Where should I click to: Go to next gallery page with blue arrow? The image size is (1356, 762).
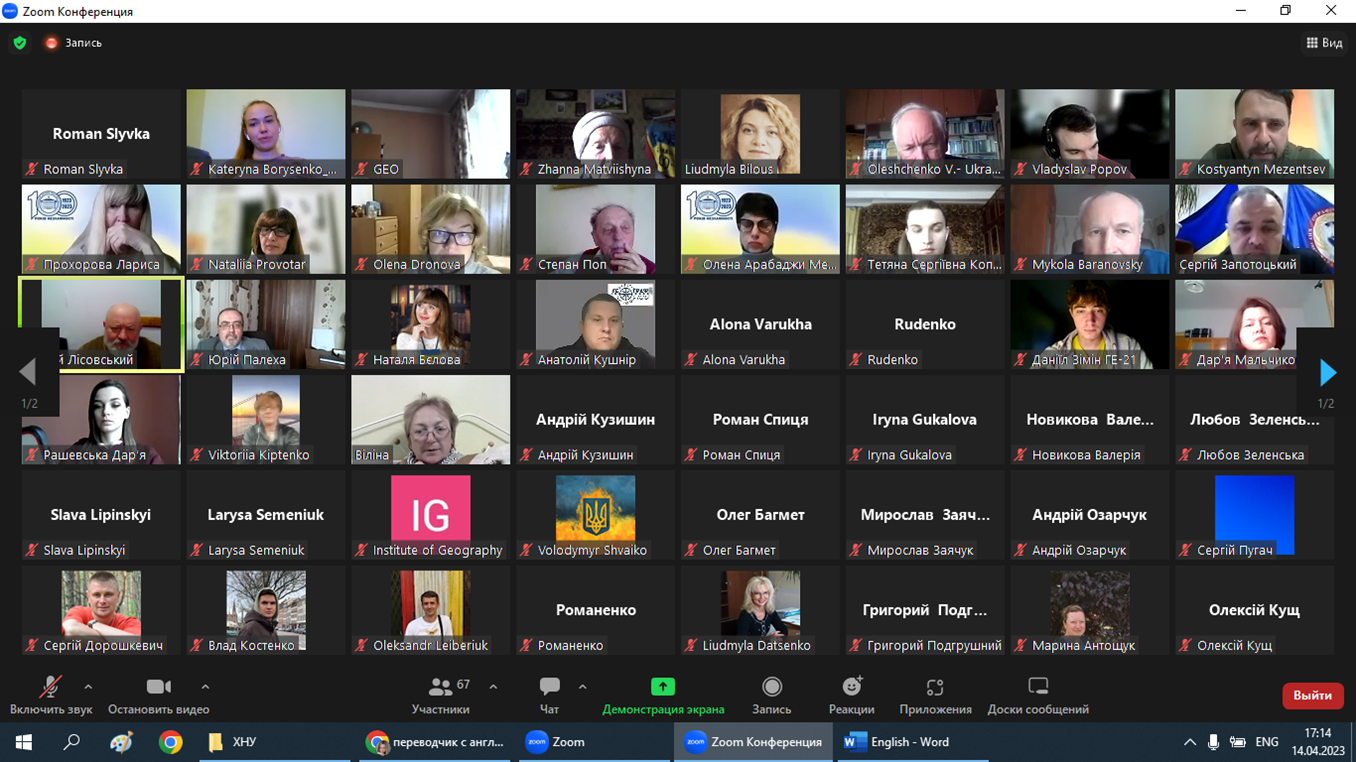click(1327, 373)
